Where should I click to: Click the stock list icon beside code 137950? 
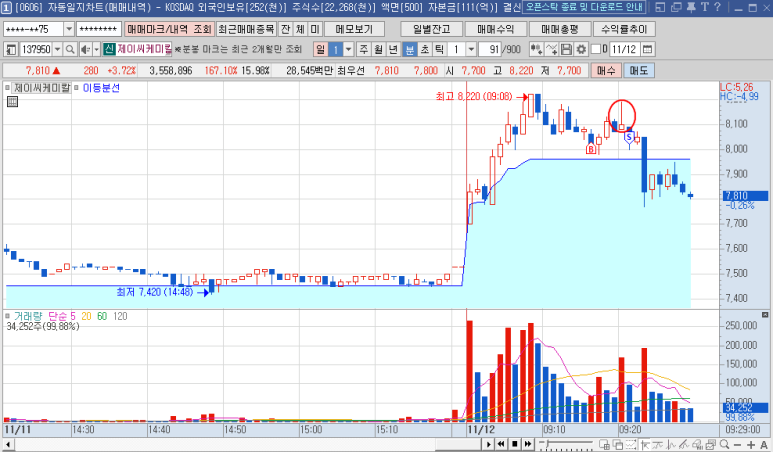point(11,49)
